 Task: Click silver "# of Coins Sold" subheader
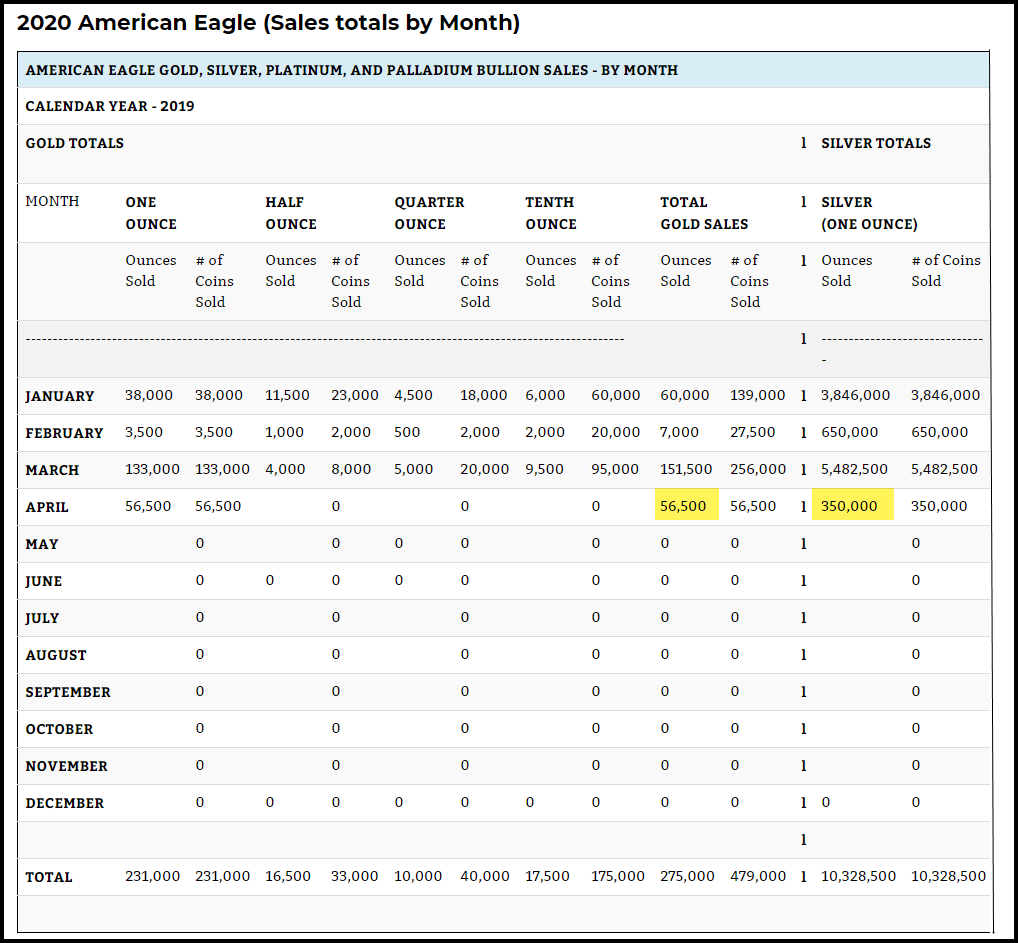[x=946, y=270]
